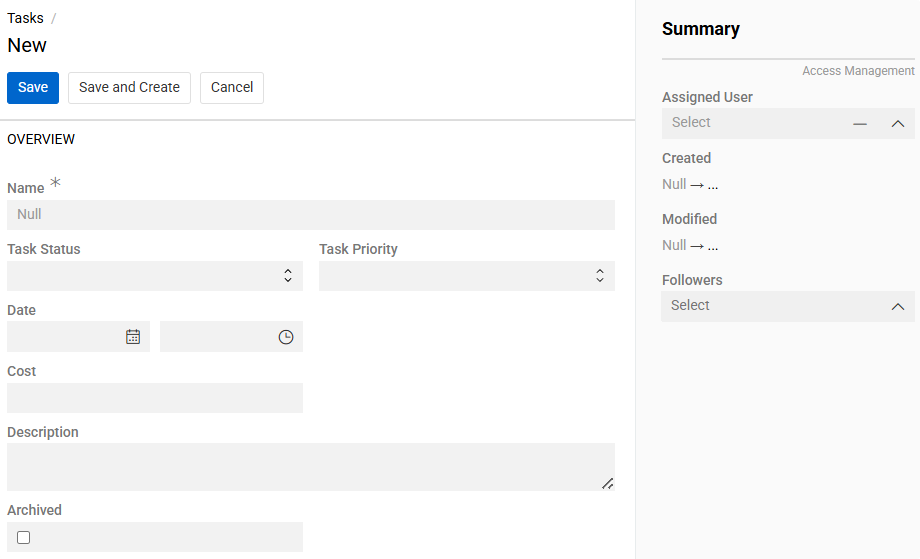
Task: Open the clock time picker icon
Action: pos(286,337)
